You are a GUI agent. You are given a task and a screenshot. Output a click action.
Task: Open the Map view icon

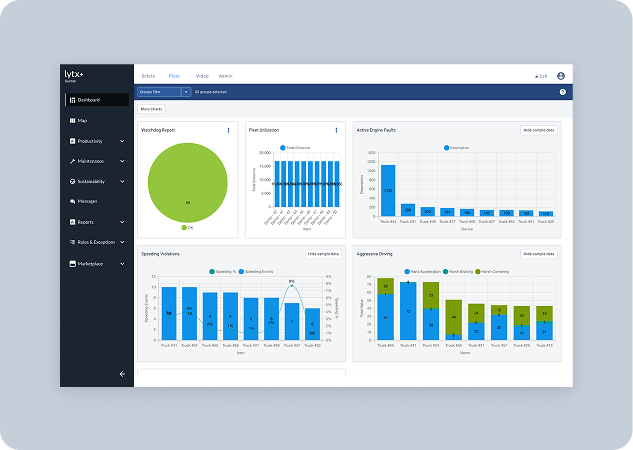pyautogui.click(x=73, y=120)
